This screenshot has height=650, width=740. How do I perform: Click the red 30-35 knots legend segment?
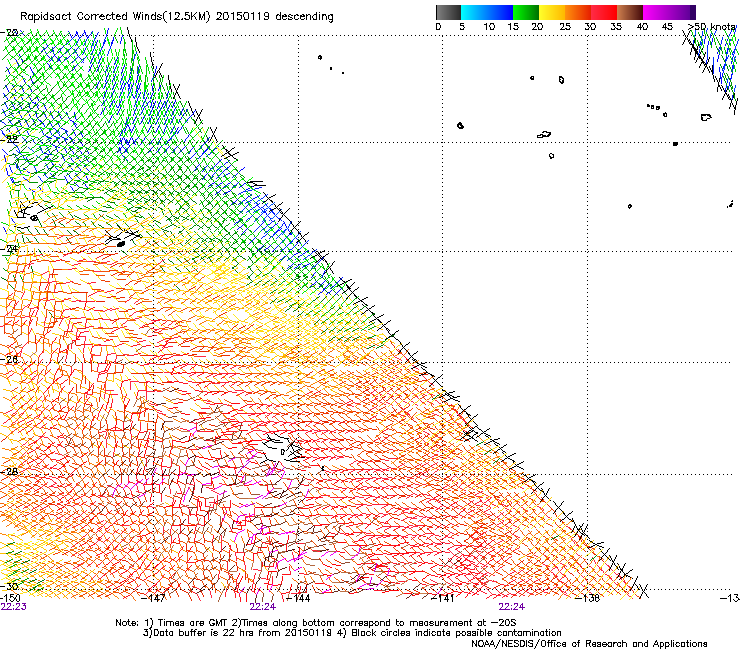(604, 12)
